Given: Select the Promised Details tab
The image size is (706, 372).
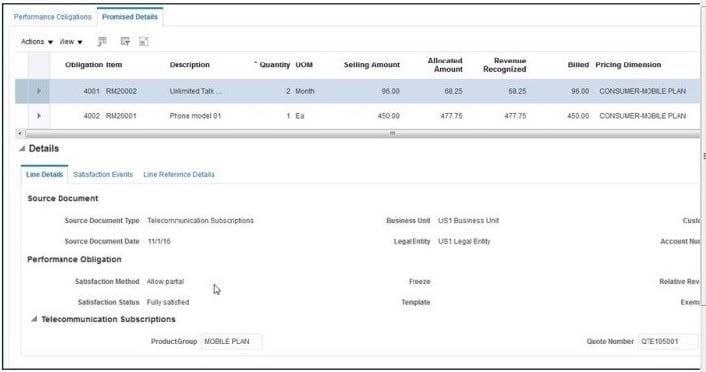Looking at the screenshot, I should click(x=130, y=17).
